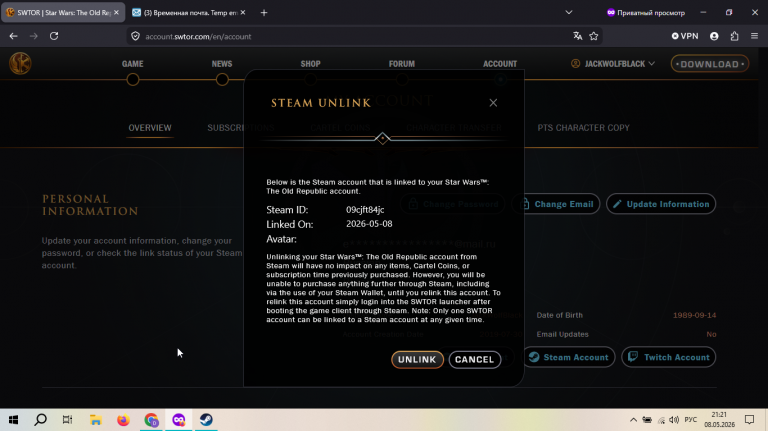This screenshot has width=768, height=431.
Task: Close the Временная почта browser tab
Action: [x=243, y=13]
